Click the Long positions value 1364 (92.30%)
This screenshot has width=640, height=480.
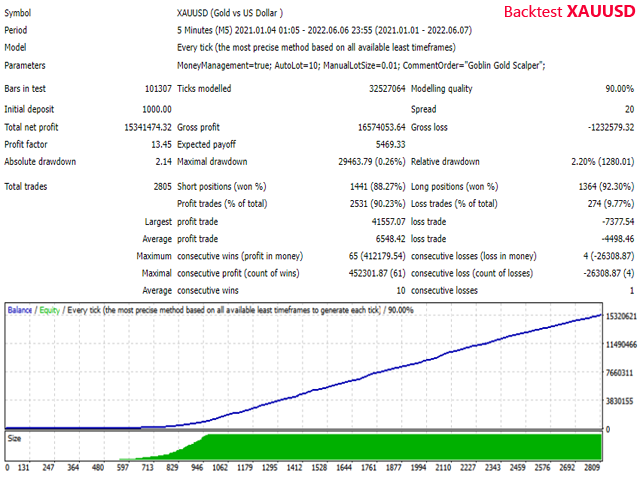point(606,187)
